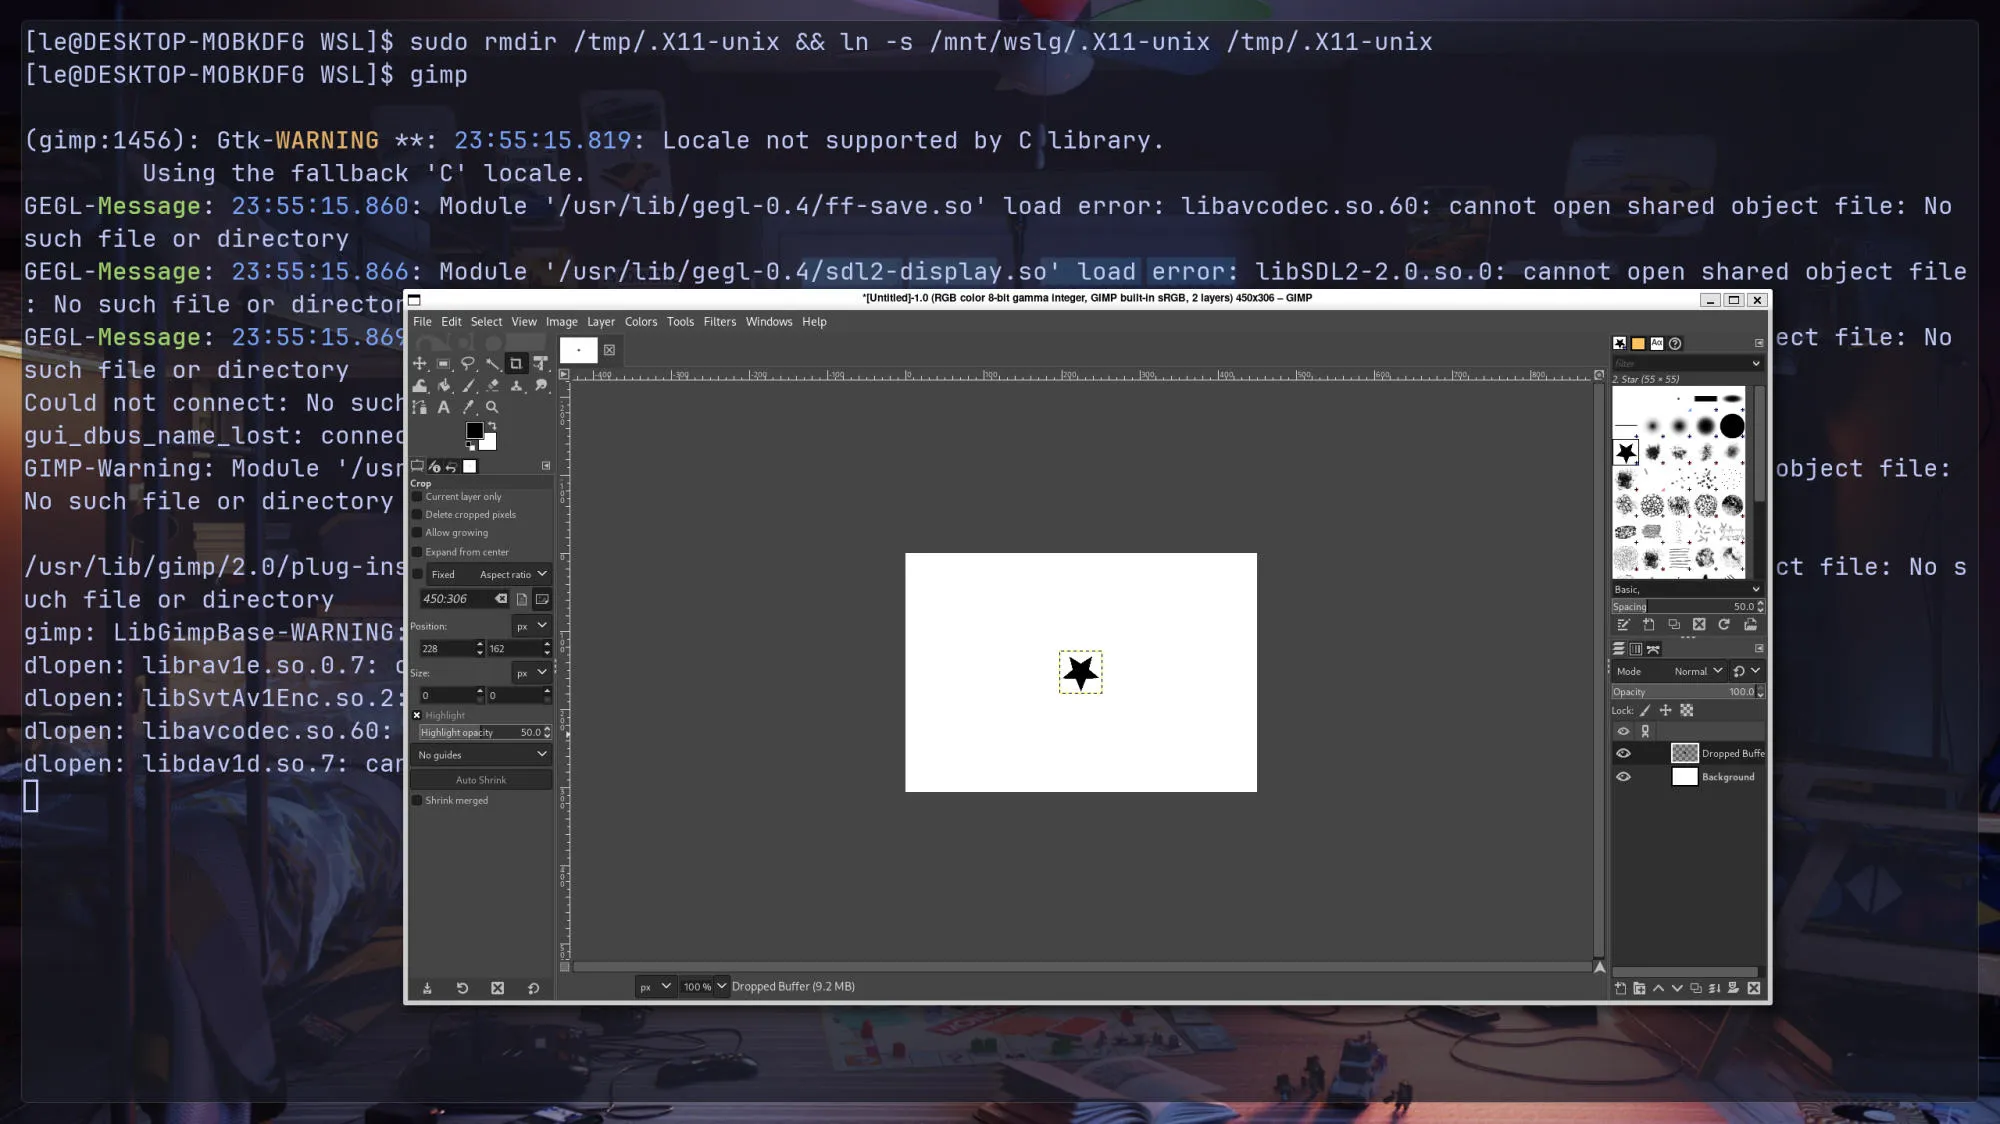The height and width of the screenshot is (1124, 2000).
Task: Open the Filters menu
Action: coord(719,322)
